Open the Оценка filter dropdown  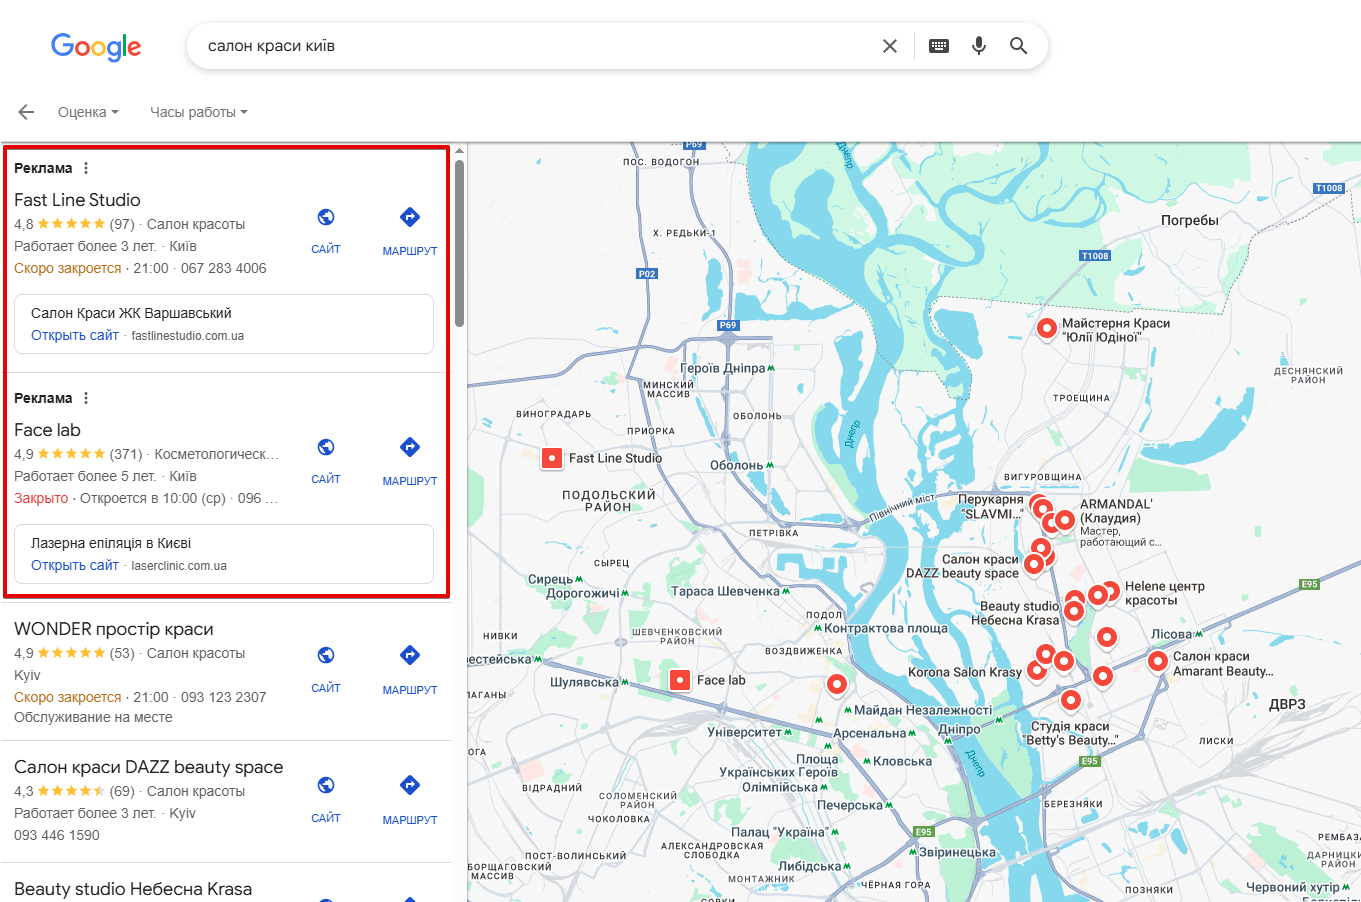point(88,111)
